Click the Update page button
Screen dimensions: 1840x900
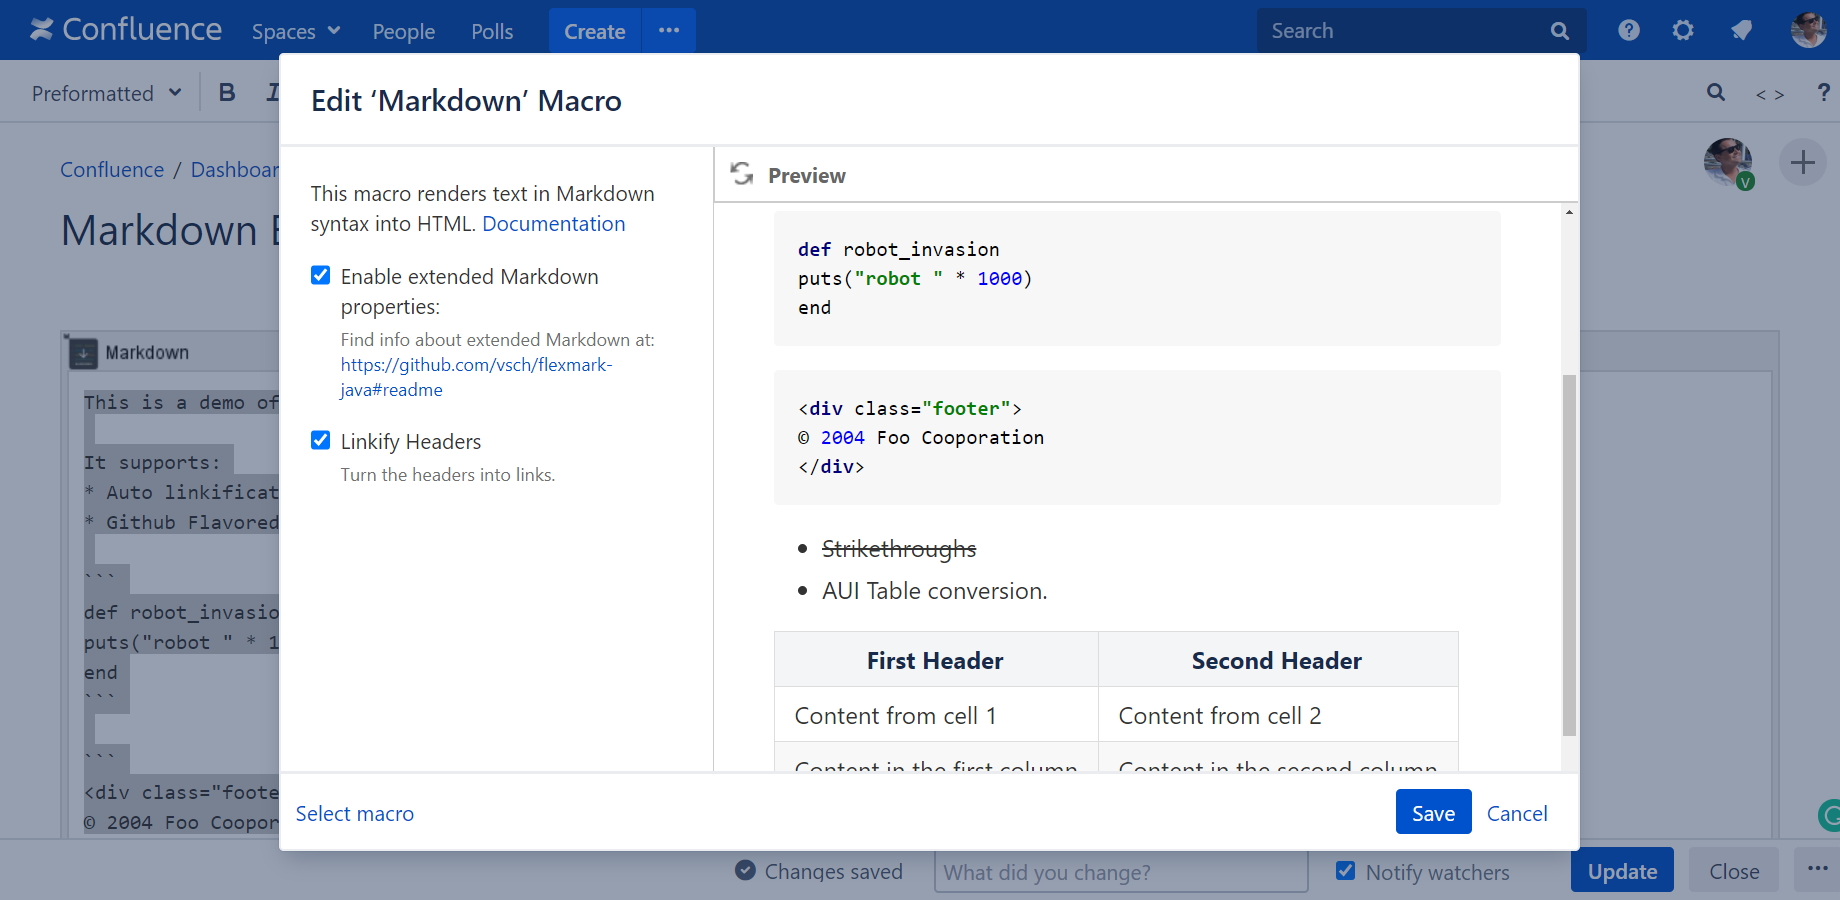point(1621,871)
